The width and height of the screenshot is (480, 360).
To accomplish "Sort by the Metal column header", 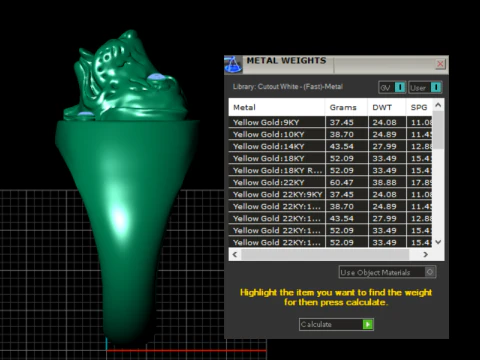I will point(277,107).
